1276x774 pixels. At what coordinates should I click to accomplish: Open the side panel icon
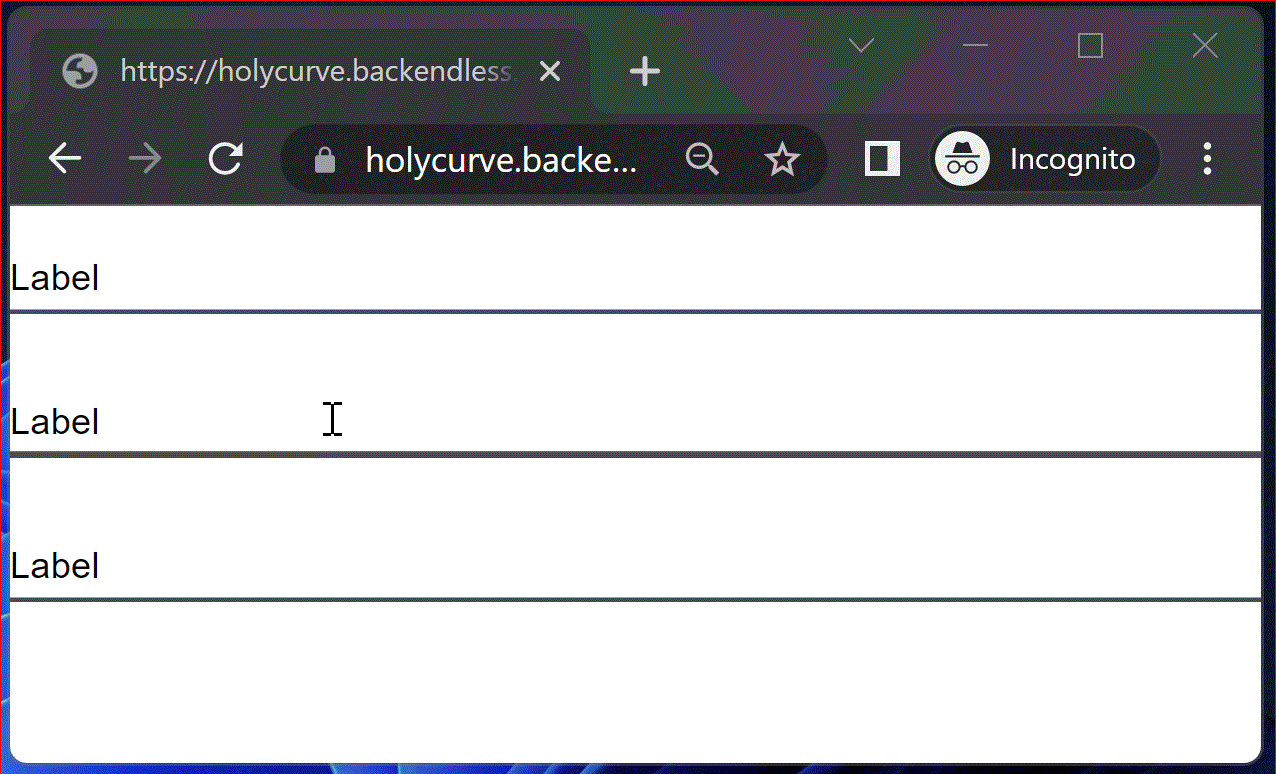click(881, 158)
